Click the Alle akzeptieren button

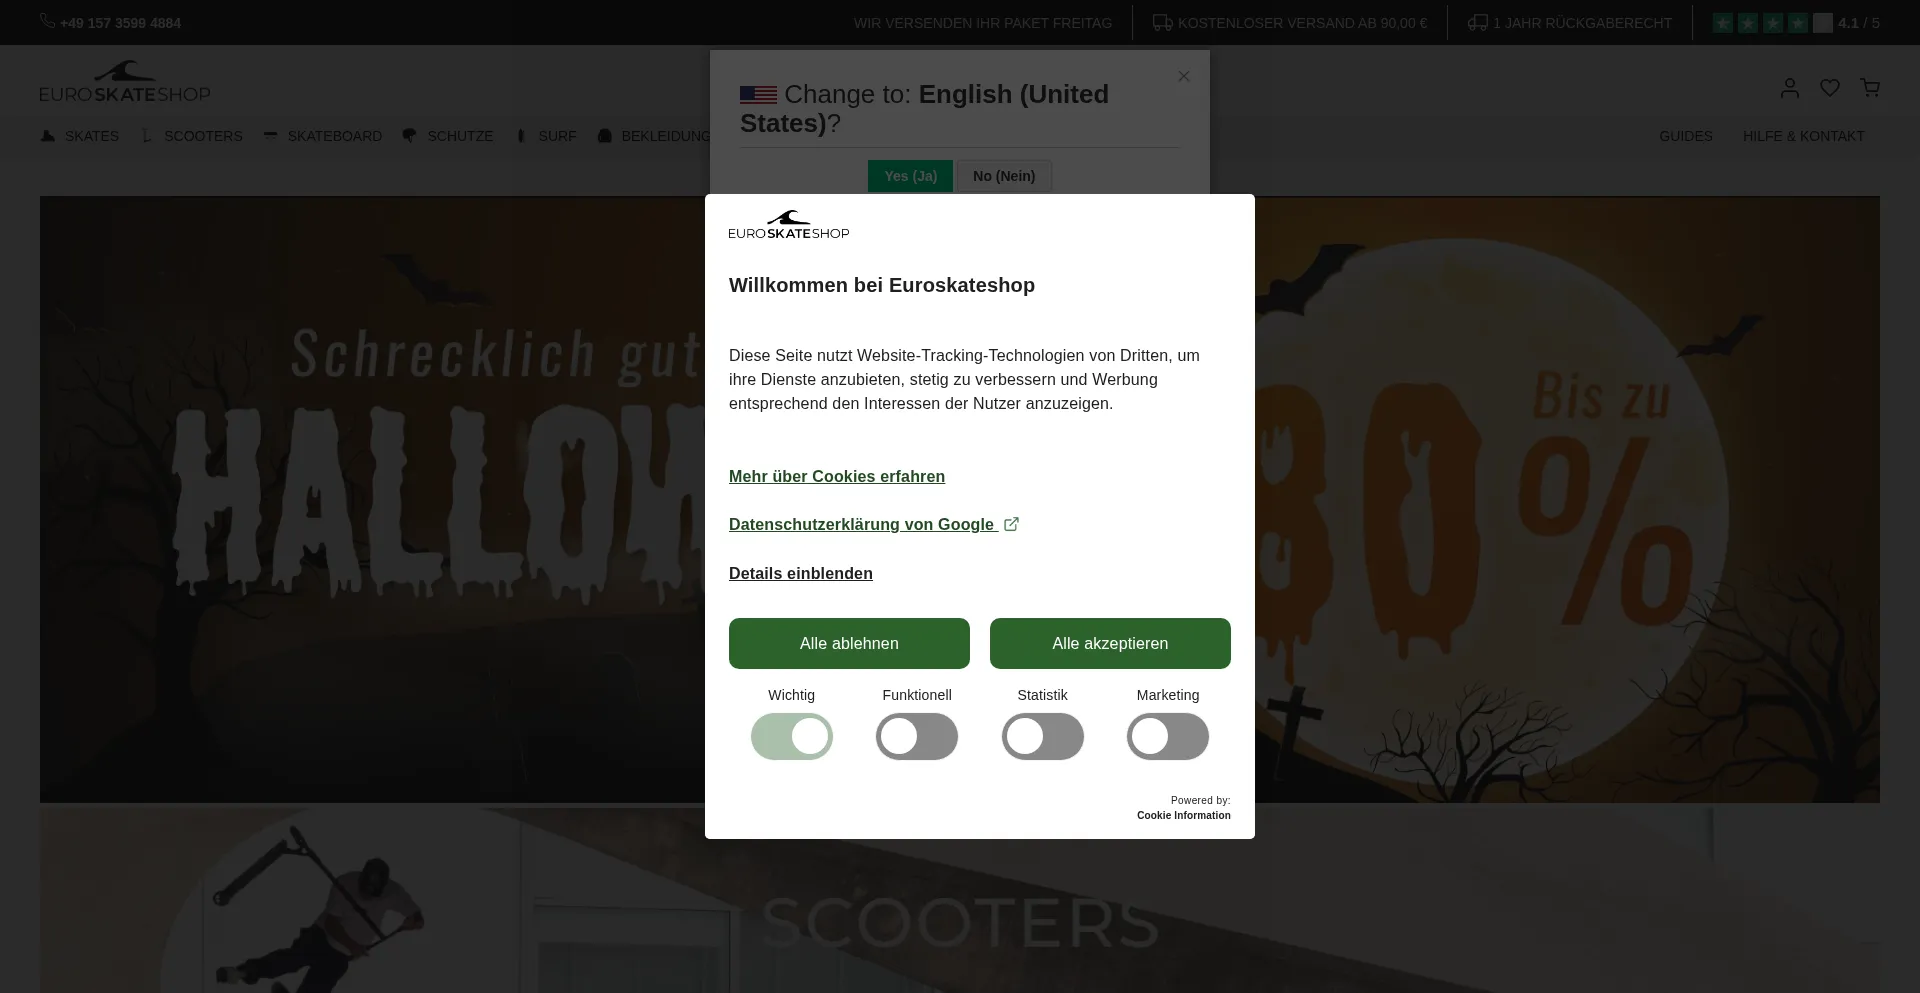point(1110,643)
